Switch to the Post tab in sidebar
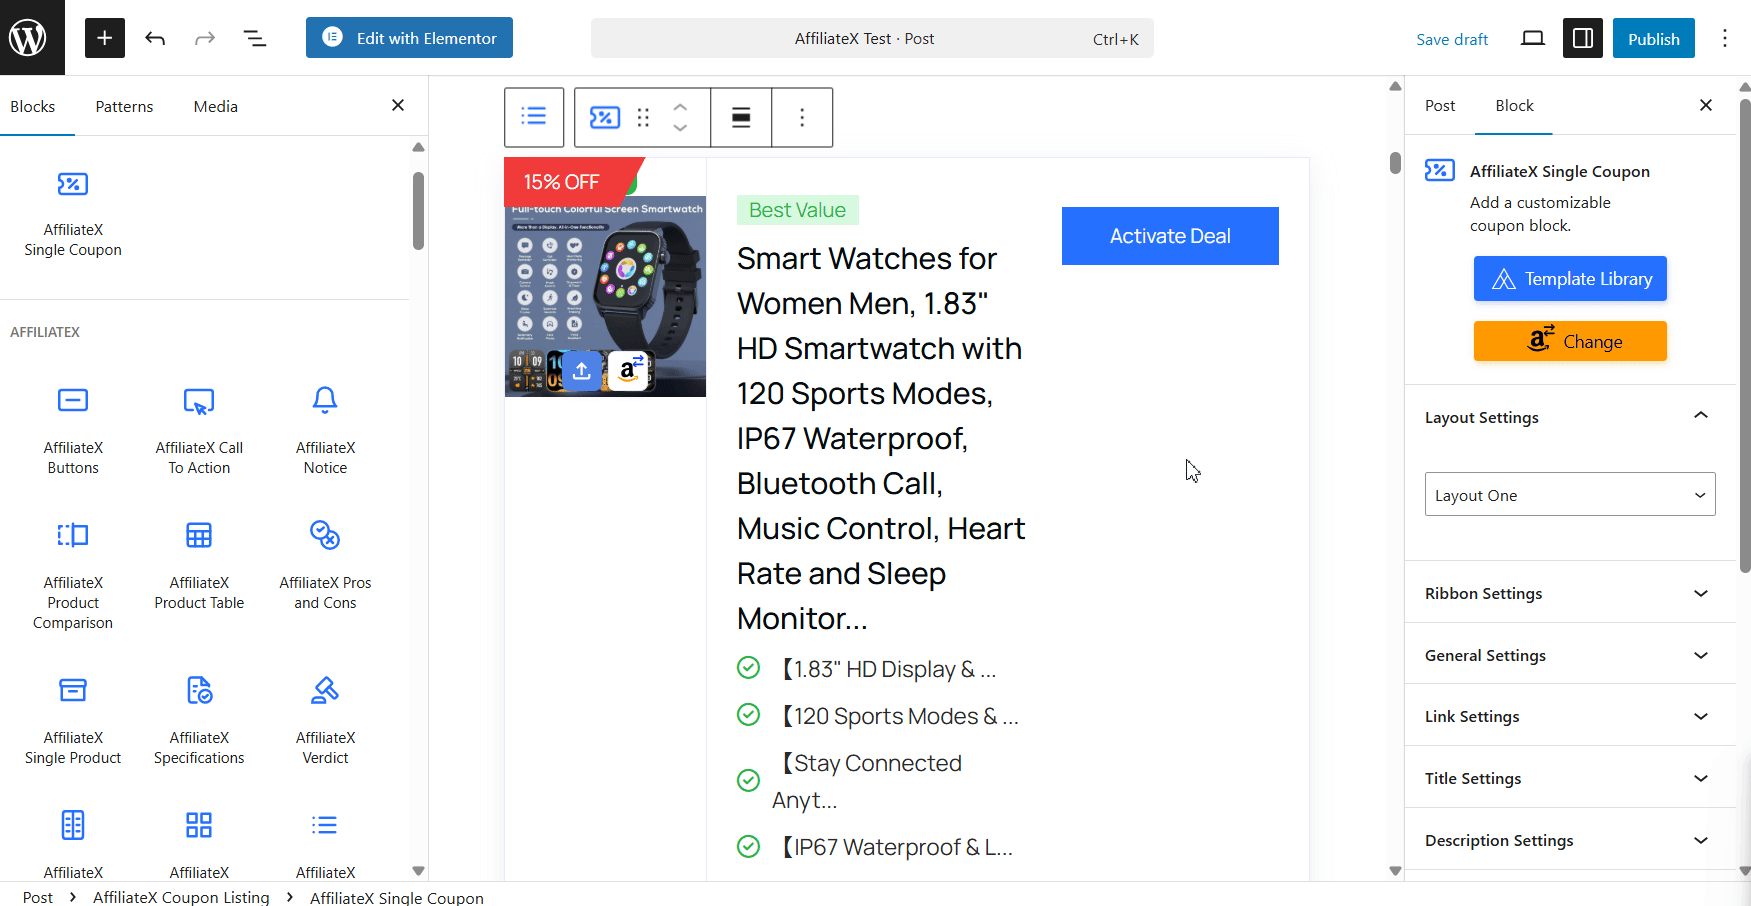 tap(1439, 105)
